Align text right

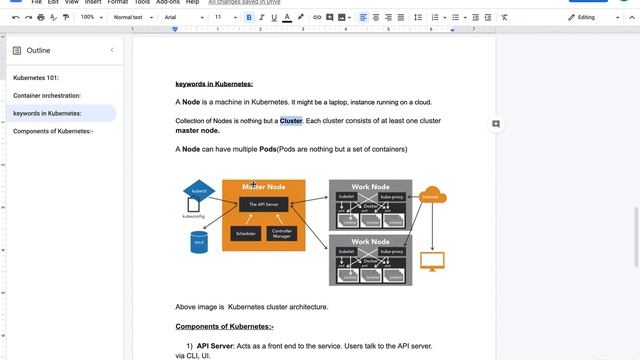click(388, 18)
